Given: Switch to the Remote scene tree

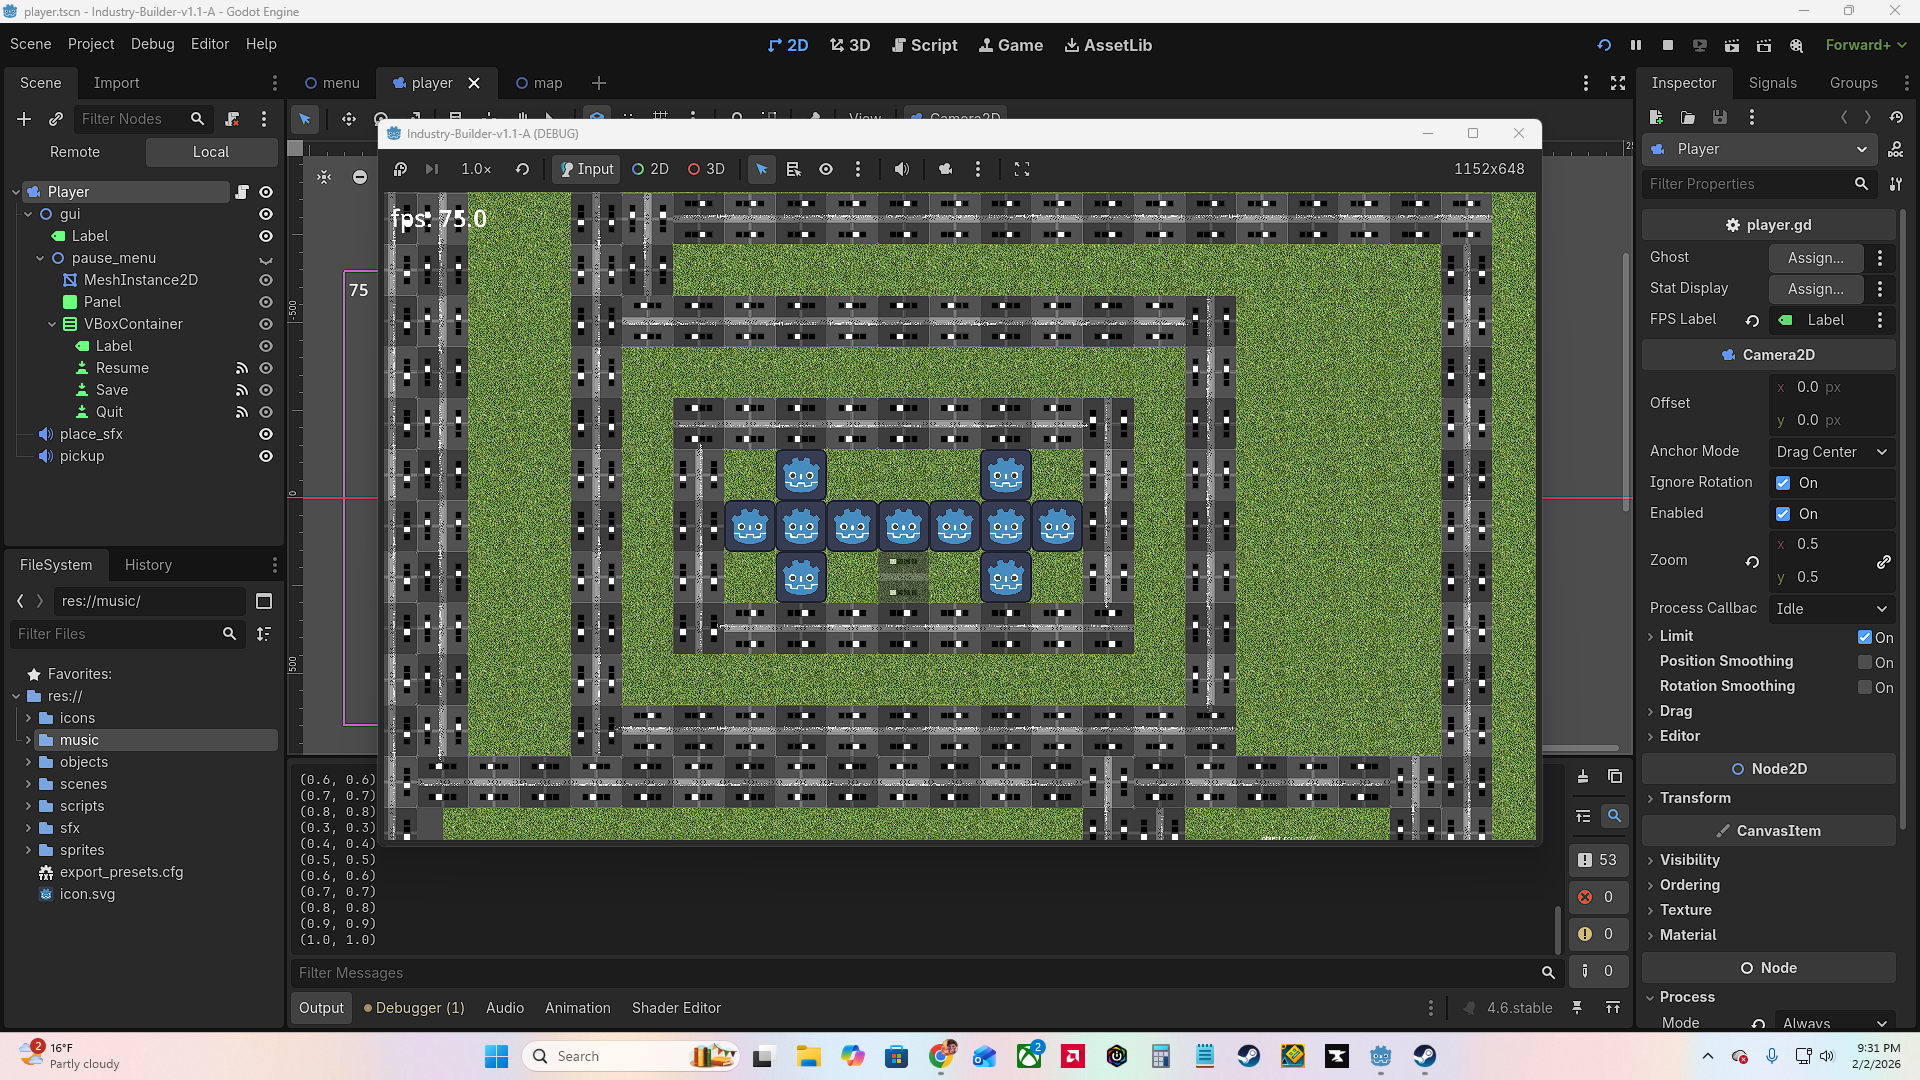Looking at the screenshot, I should click(x=75, y=152).
